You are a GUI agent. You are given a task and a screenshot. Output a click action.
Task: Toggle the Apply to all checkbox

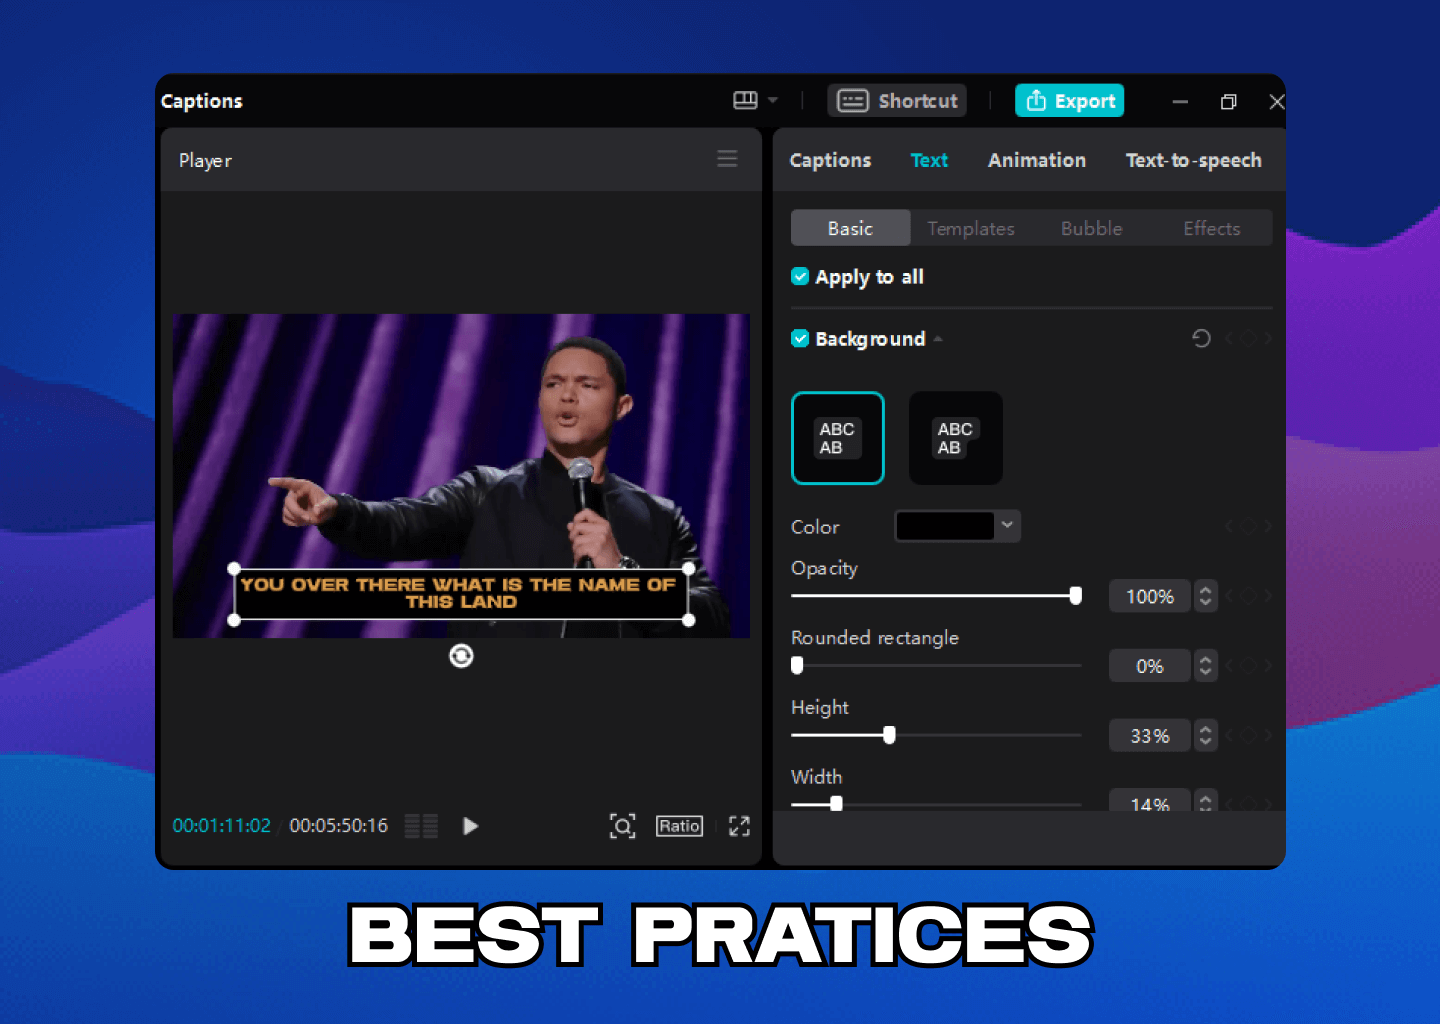(x=800, y=276)
